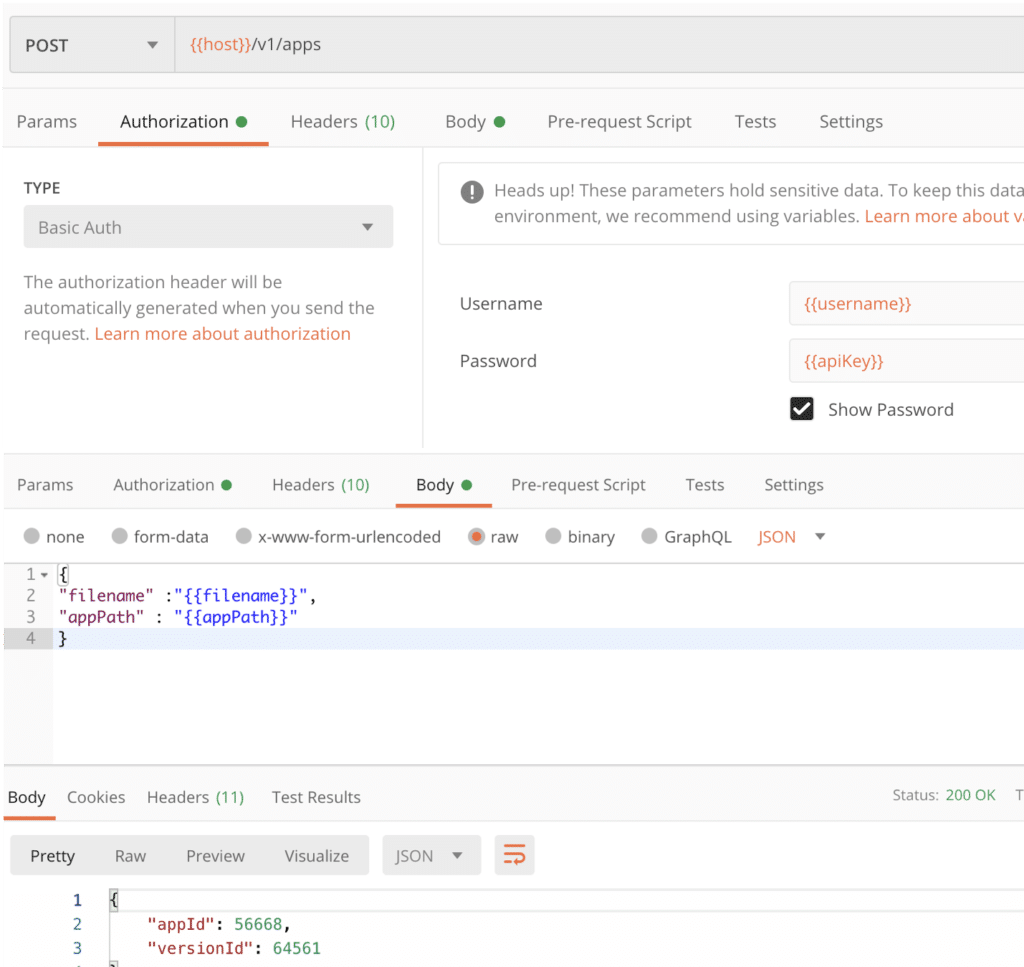Click line number 4 in the request editor gutter
The width and height of the screenshot is (1024, 967).
pyautogui.click(x=31, y=638)
